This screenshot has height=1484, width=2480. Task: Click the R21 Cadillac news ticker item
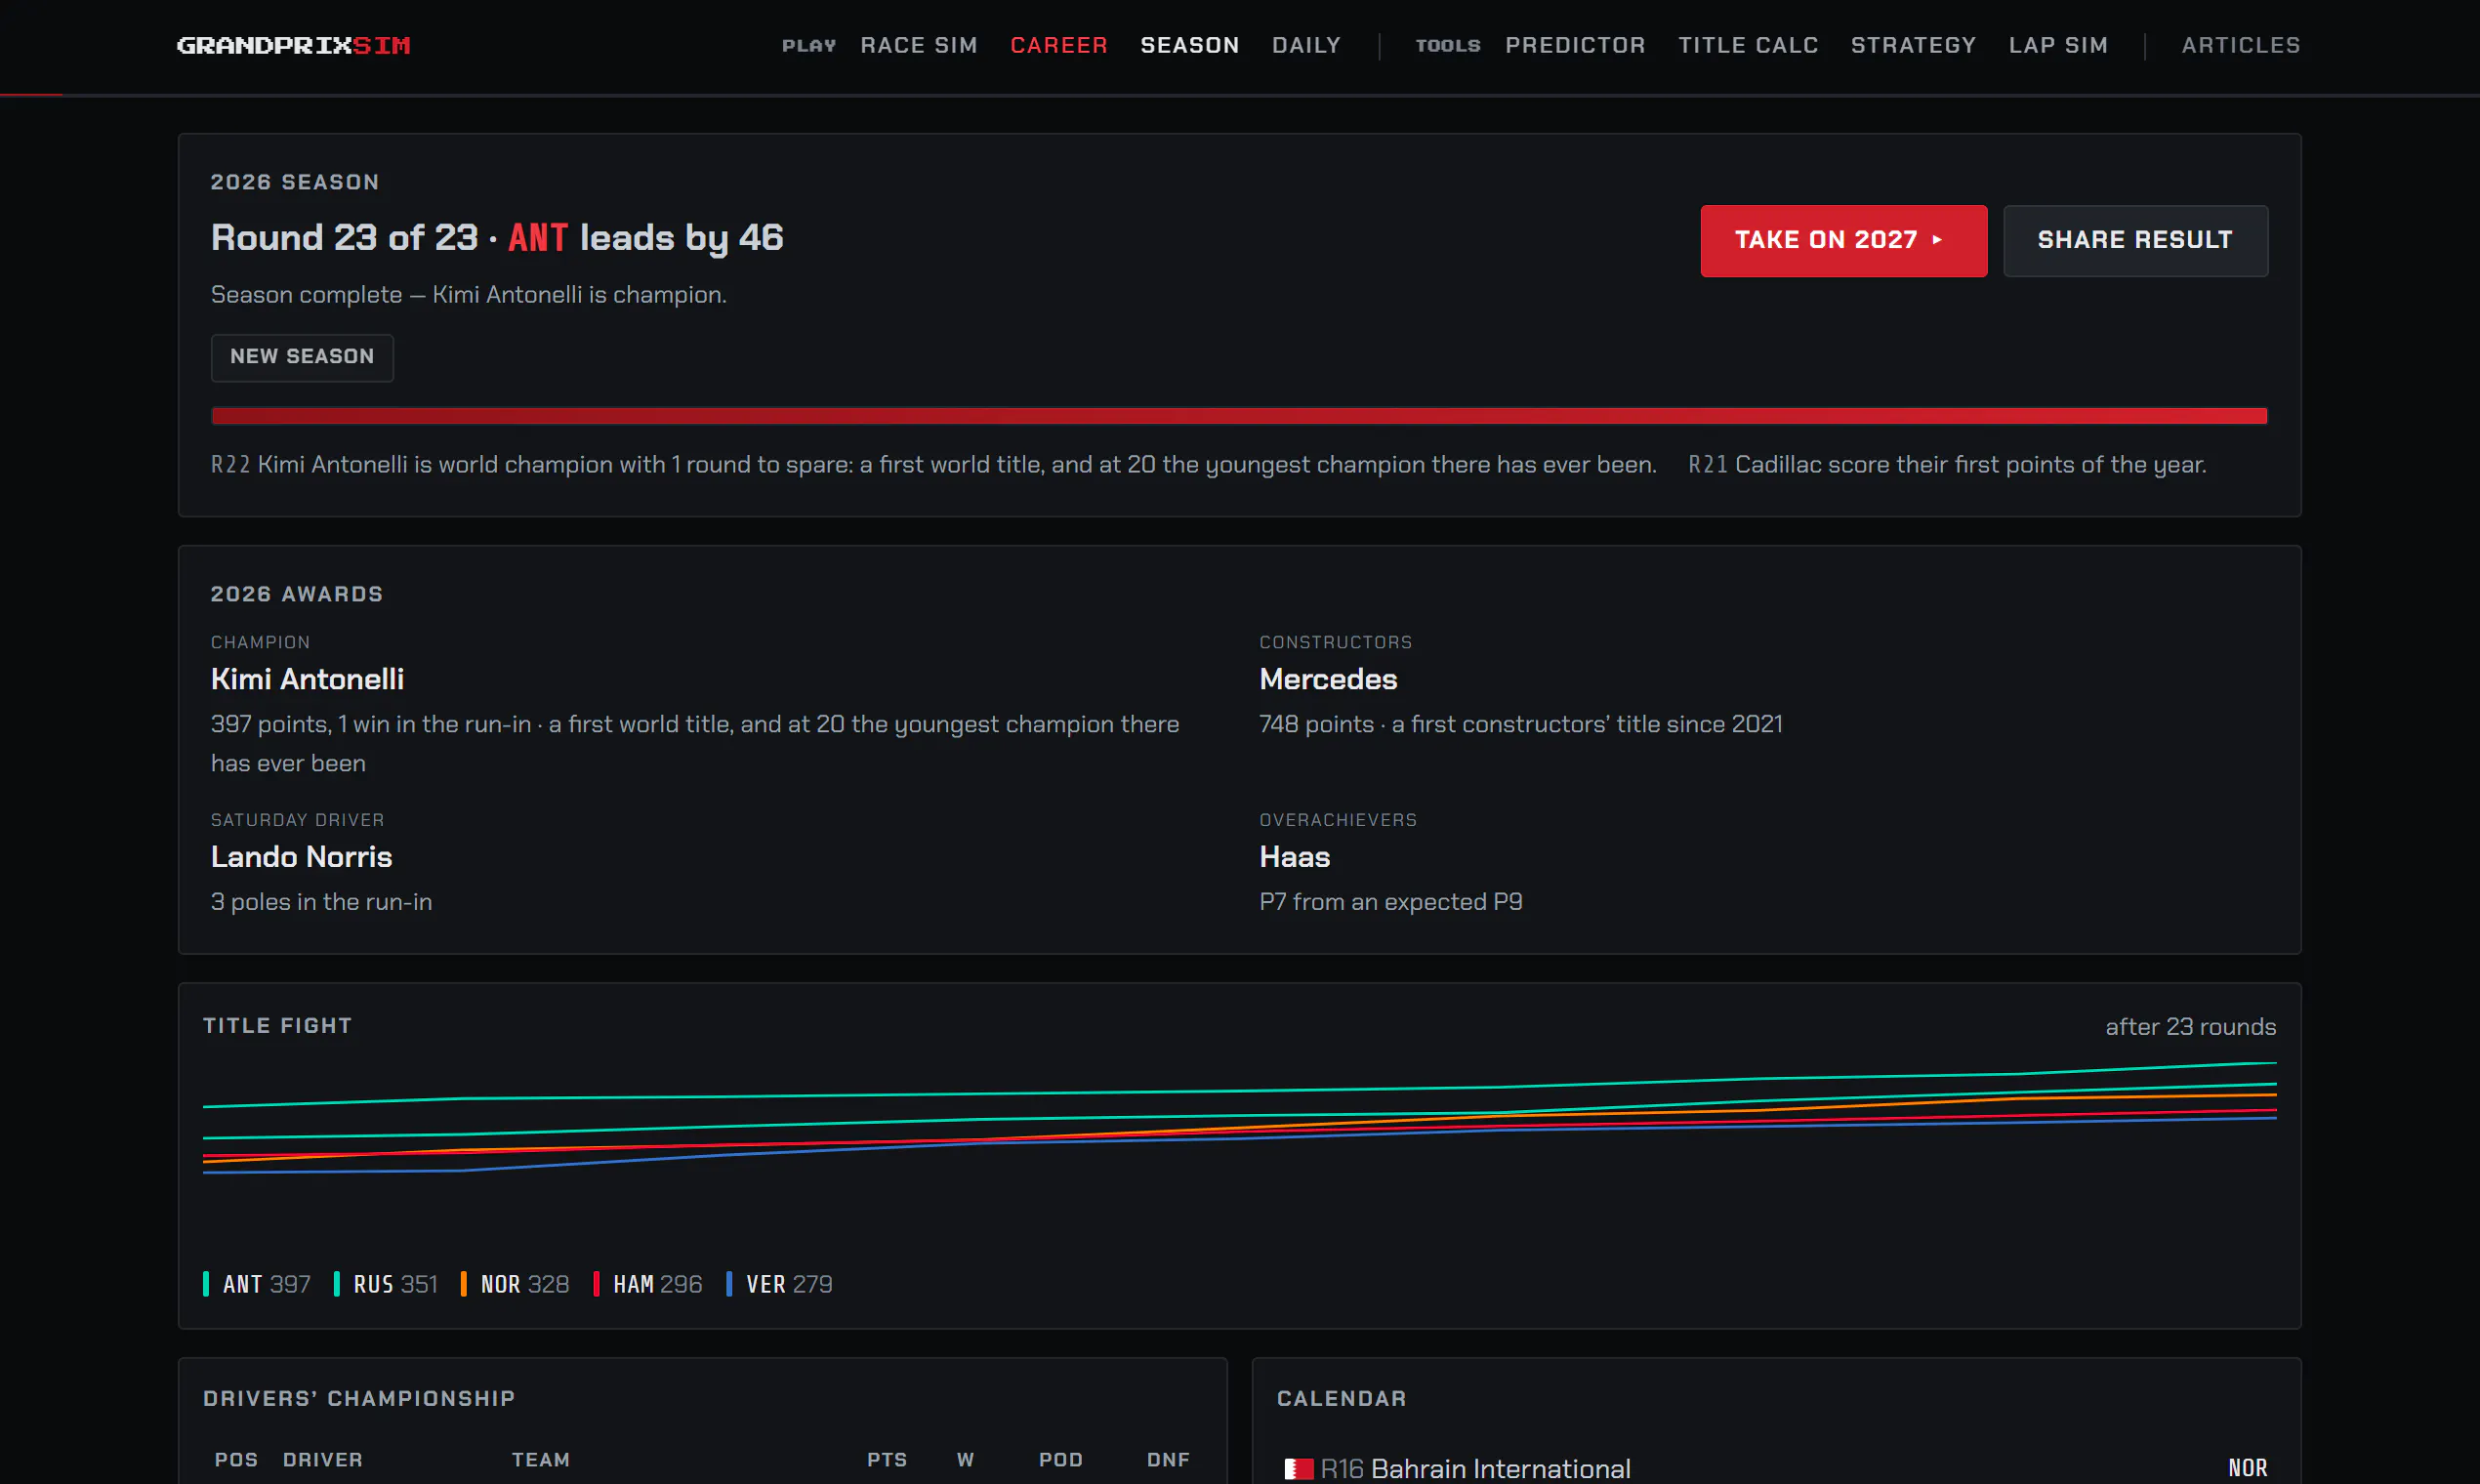pos(1947,465)
